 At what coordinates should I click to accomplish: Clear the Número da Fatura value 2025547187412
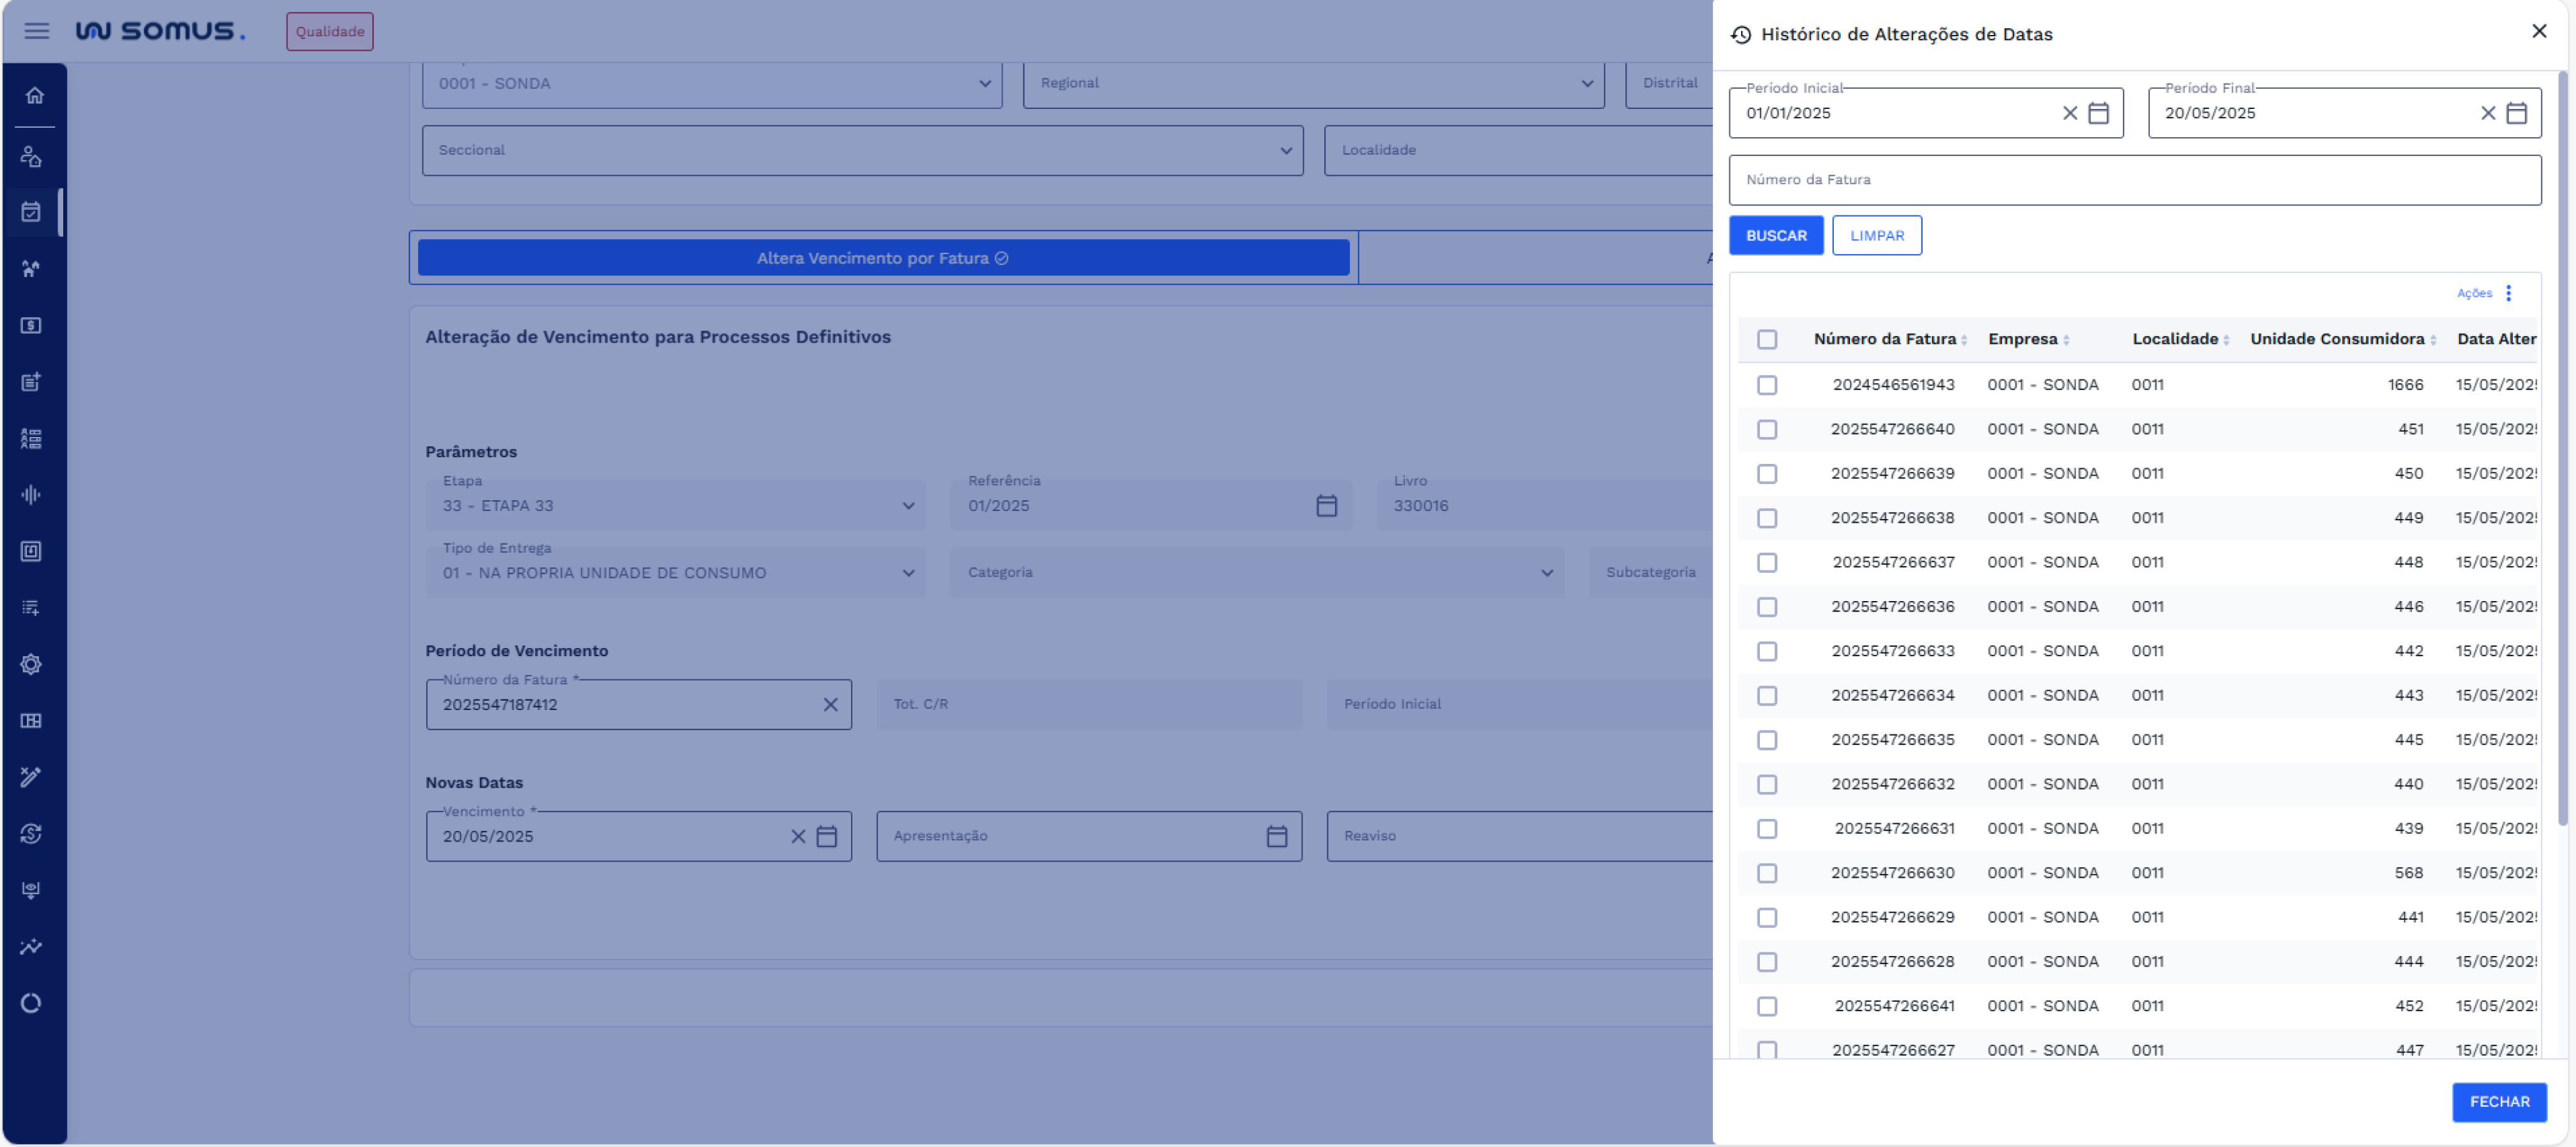click(830, 704)
